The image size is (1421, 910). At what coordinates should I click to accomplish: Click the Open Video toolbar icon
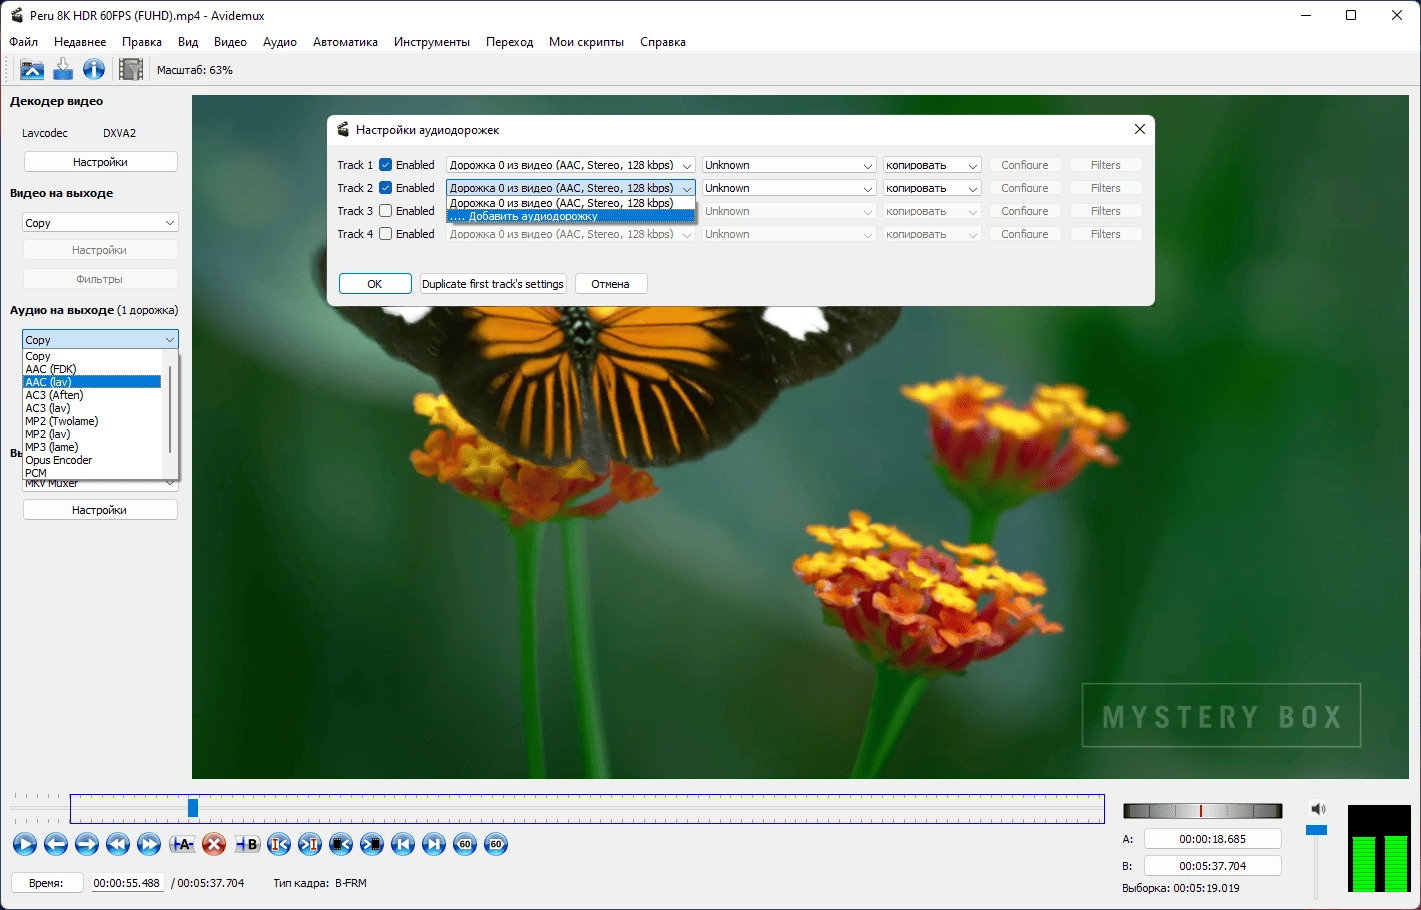point(32,69)
